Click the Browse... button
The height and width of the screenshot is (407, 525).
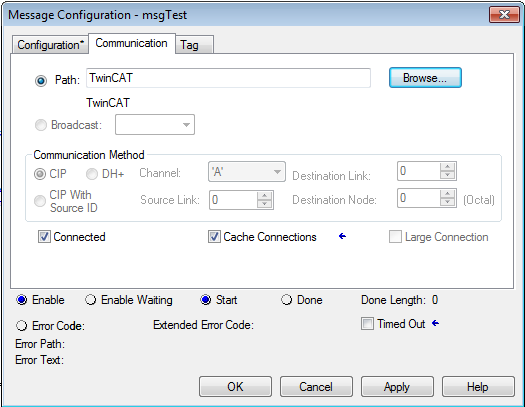[425, 78]
